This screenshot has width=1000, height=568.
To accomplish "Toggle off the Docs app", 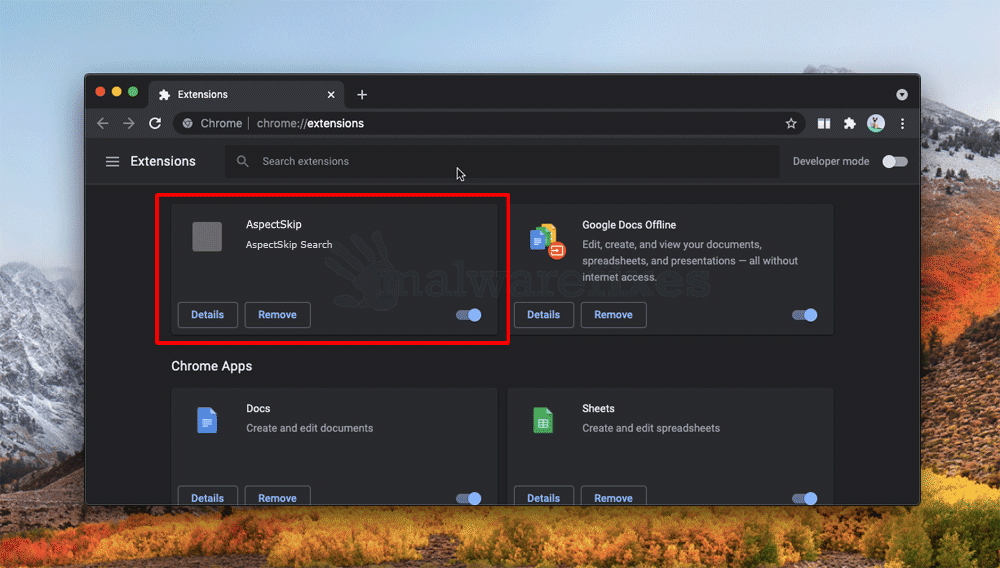I will tap(469, 499).
